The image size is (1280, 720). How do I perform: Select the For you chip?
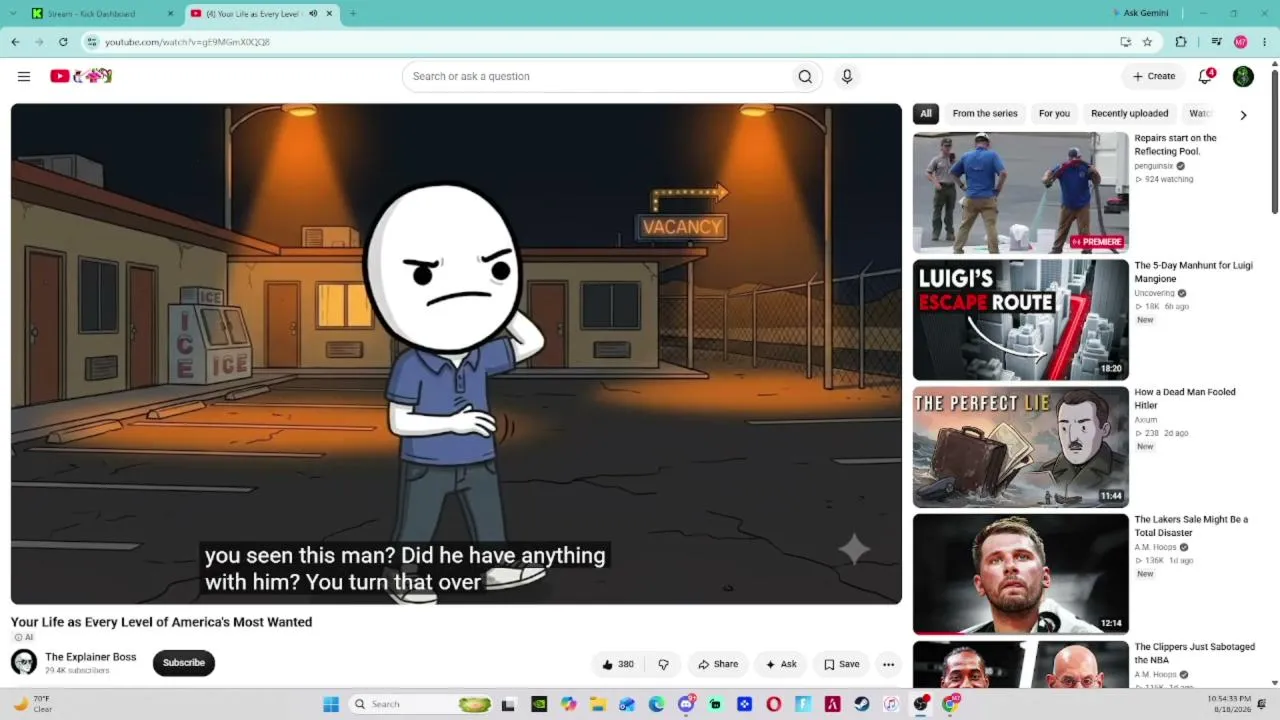[1054, 114]
